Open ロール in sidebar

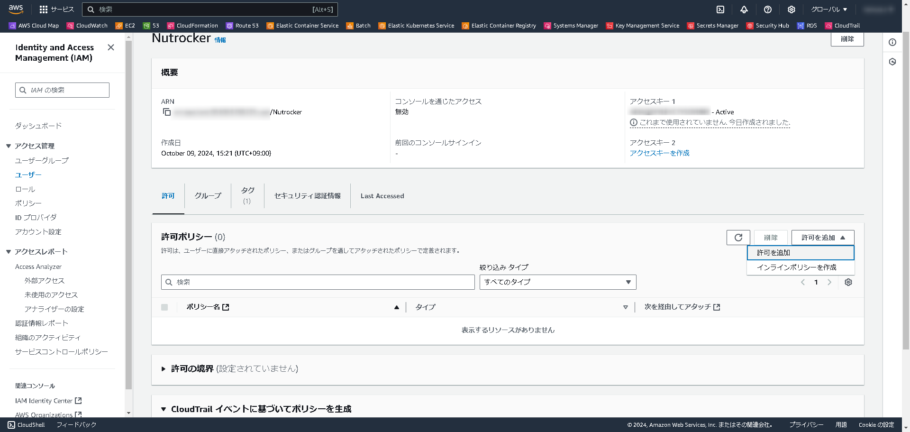pyautogui.click(x=25, y=189)
